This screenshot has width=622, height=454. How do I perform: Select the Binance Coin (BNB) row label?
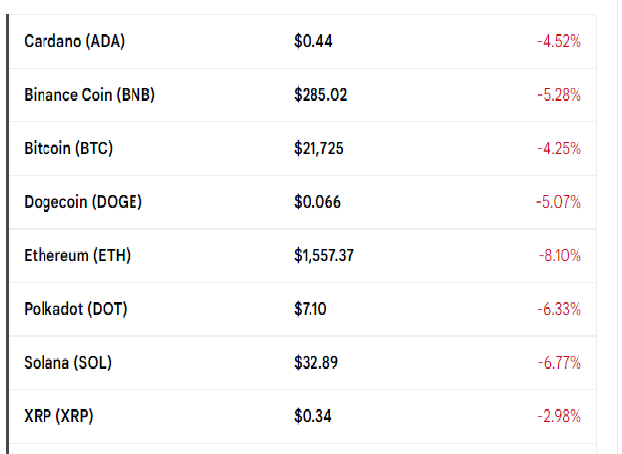tap(89, 95)
